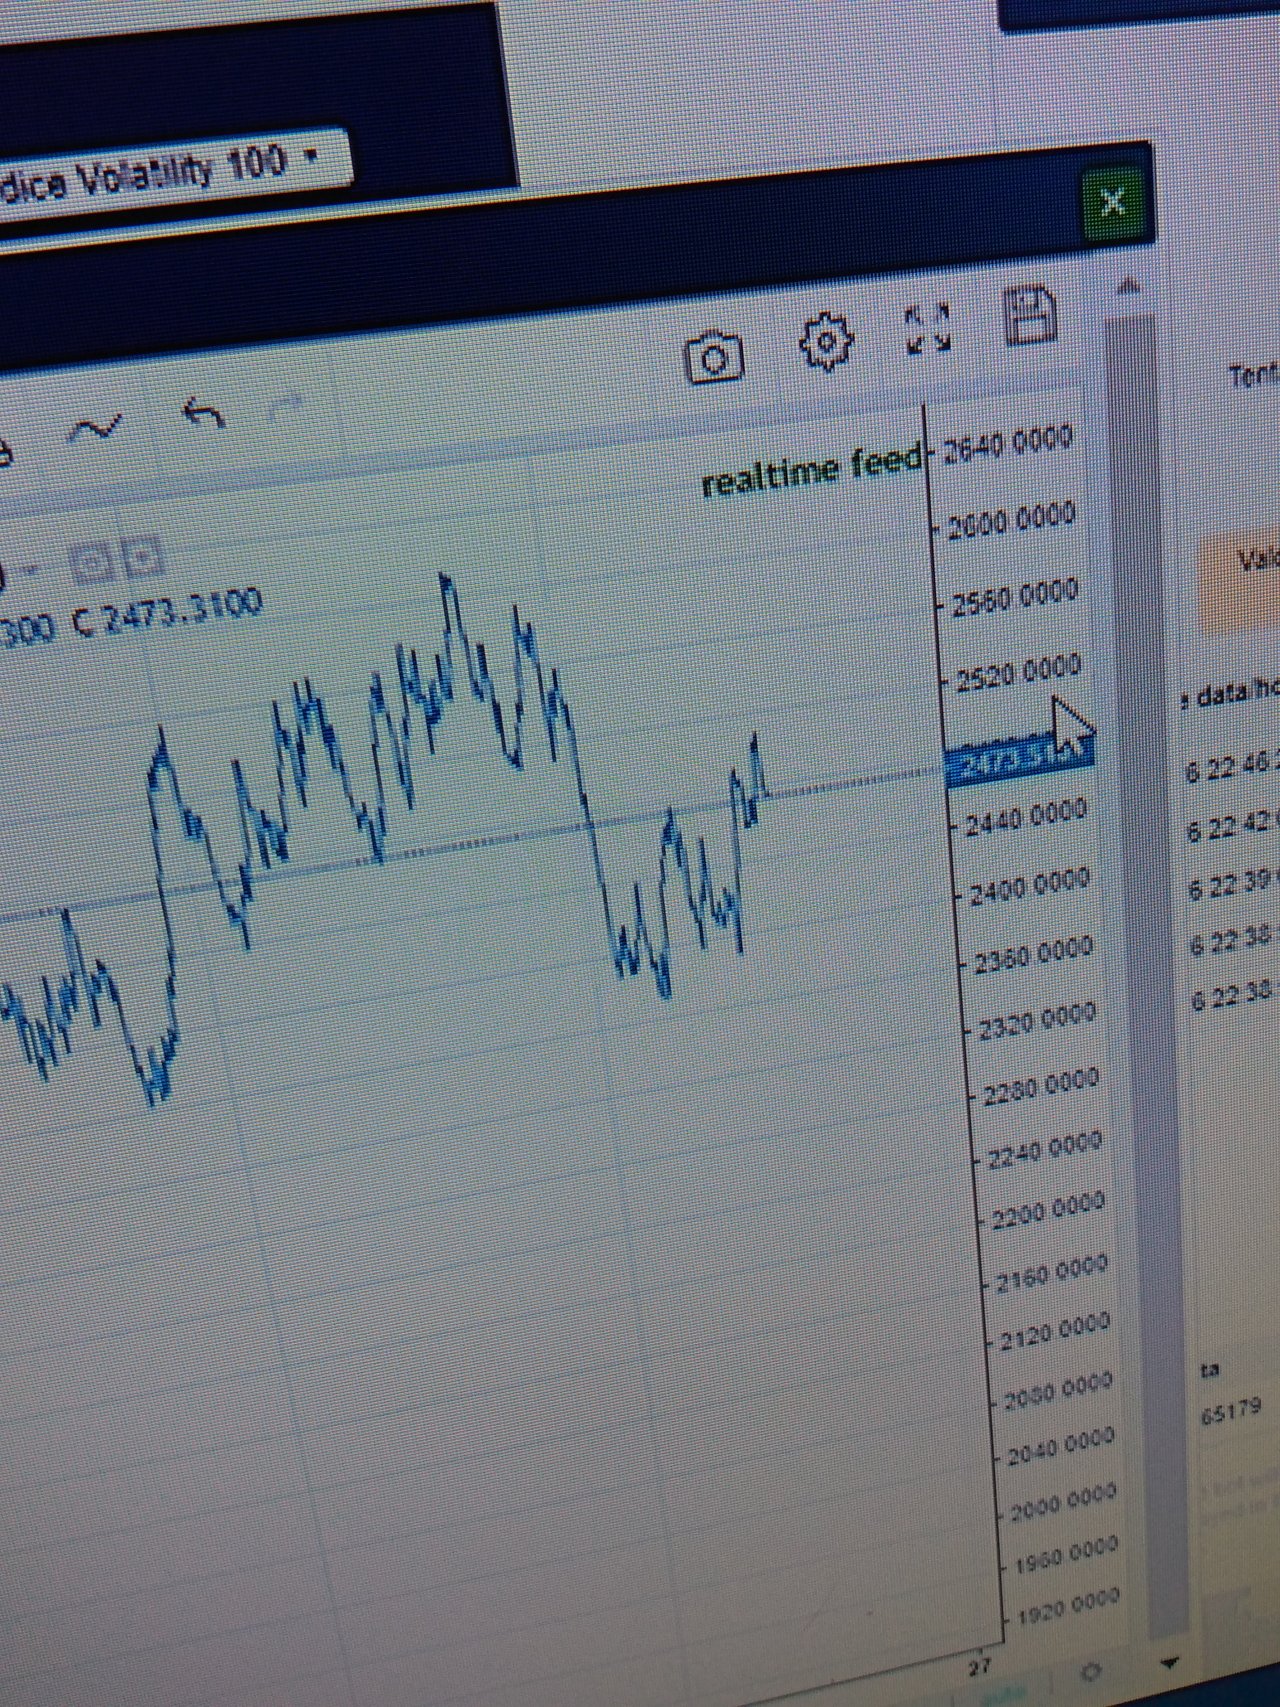Close the chart window with the green X
The width and height of the screenshot is (1280, 1707).
click(1112, 204)
